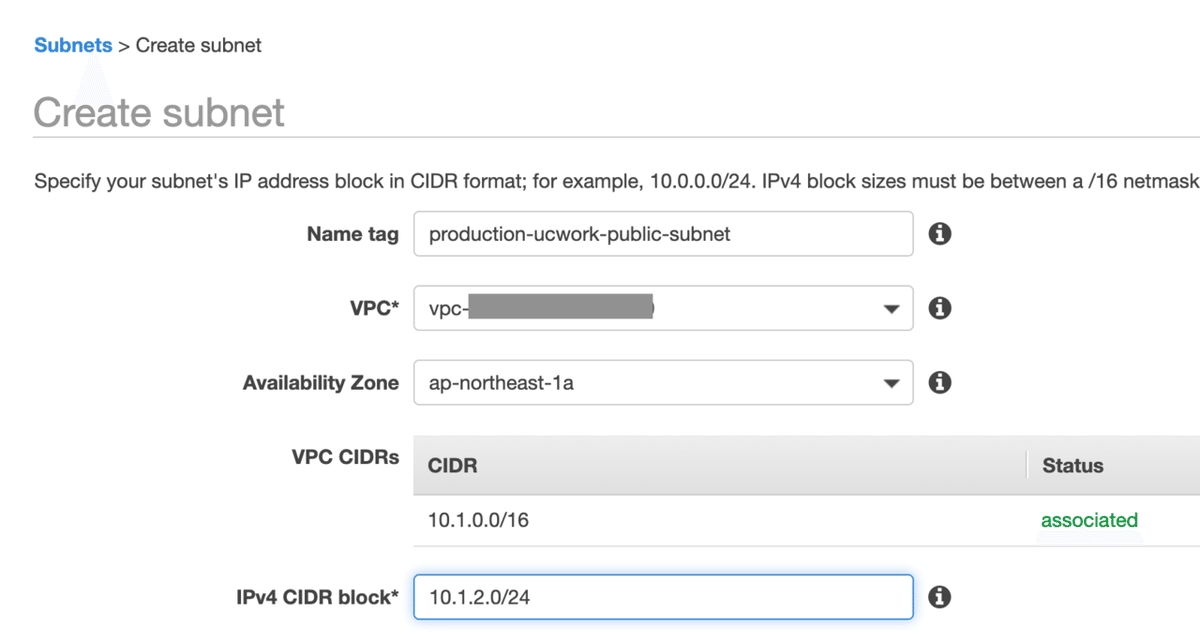Show info icon beside IPv4 CIDR block
1200x639 pixels.
click(x=939, y=597)
